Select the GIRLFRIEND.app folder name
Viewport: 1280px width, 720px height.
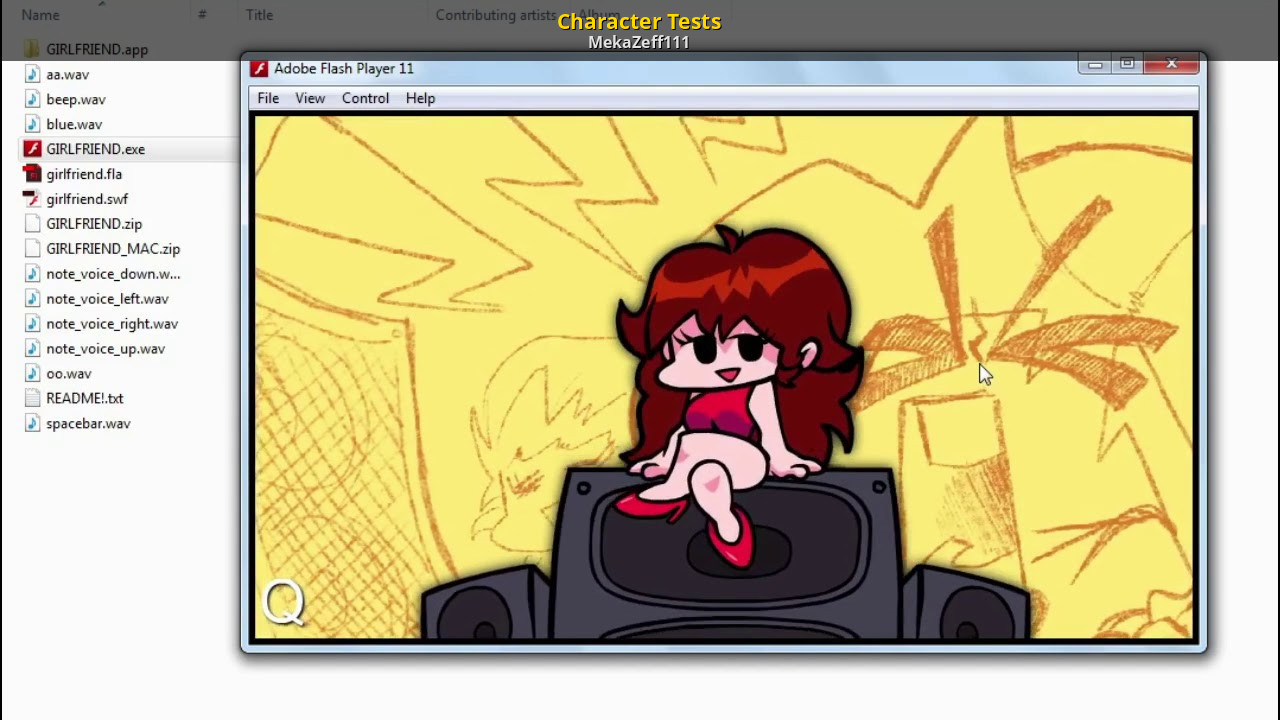tap(97, 49)
